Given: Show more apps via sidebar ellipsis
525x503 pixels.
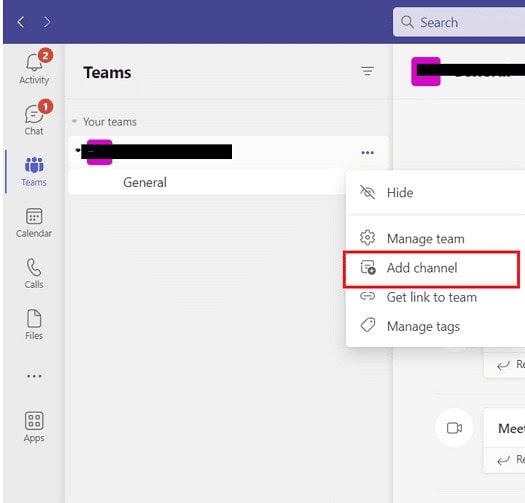Looking at the screenshot, I should (x=34, y=376).
